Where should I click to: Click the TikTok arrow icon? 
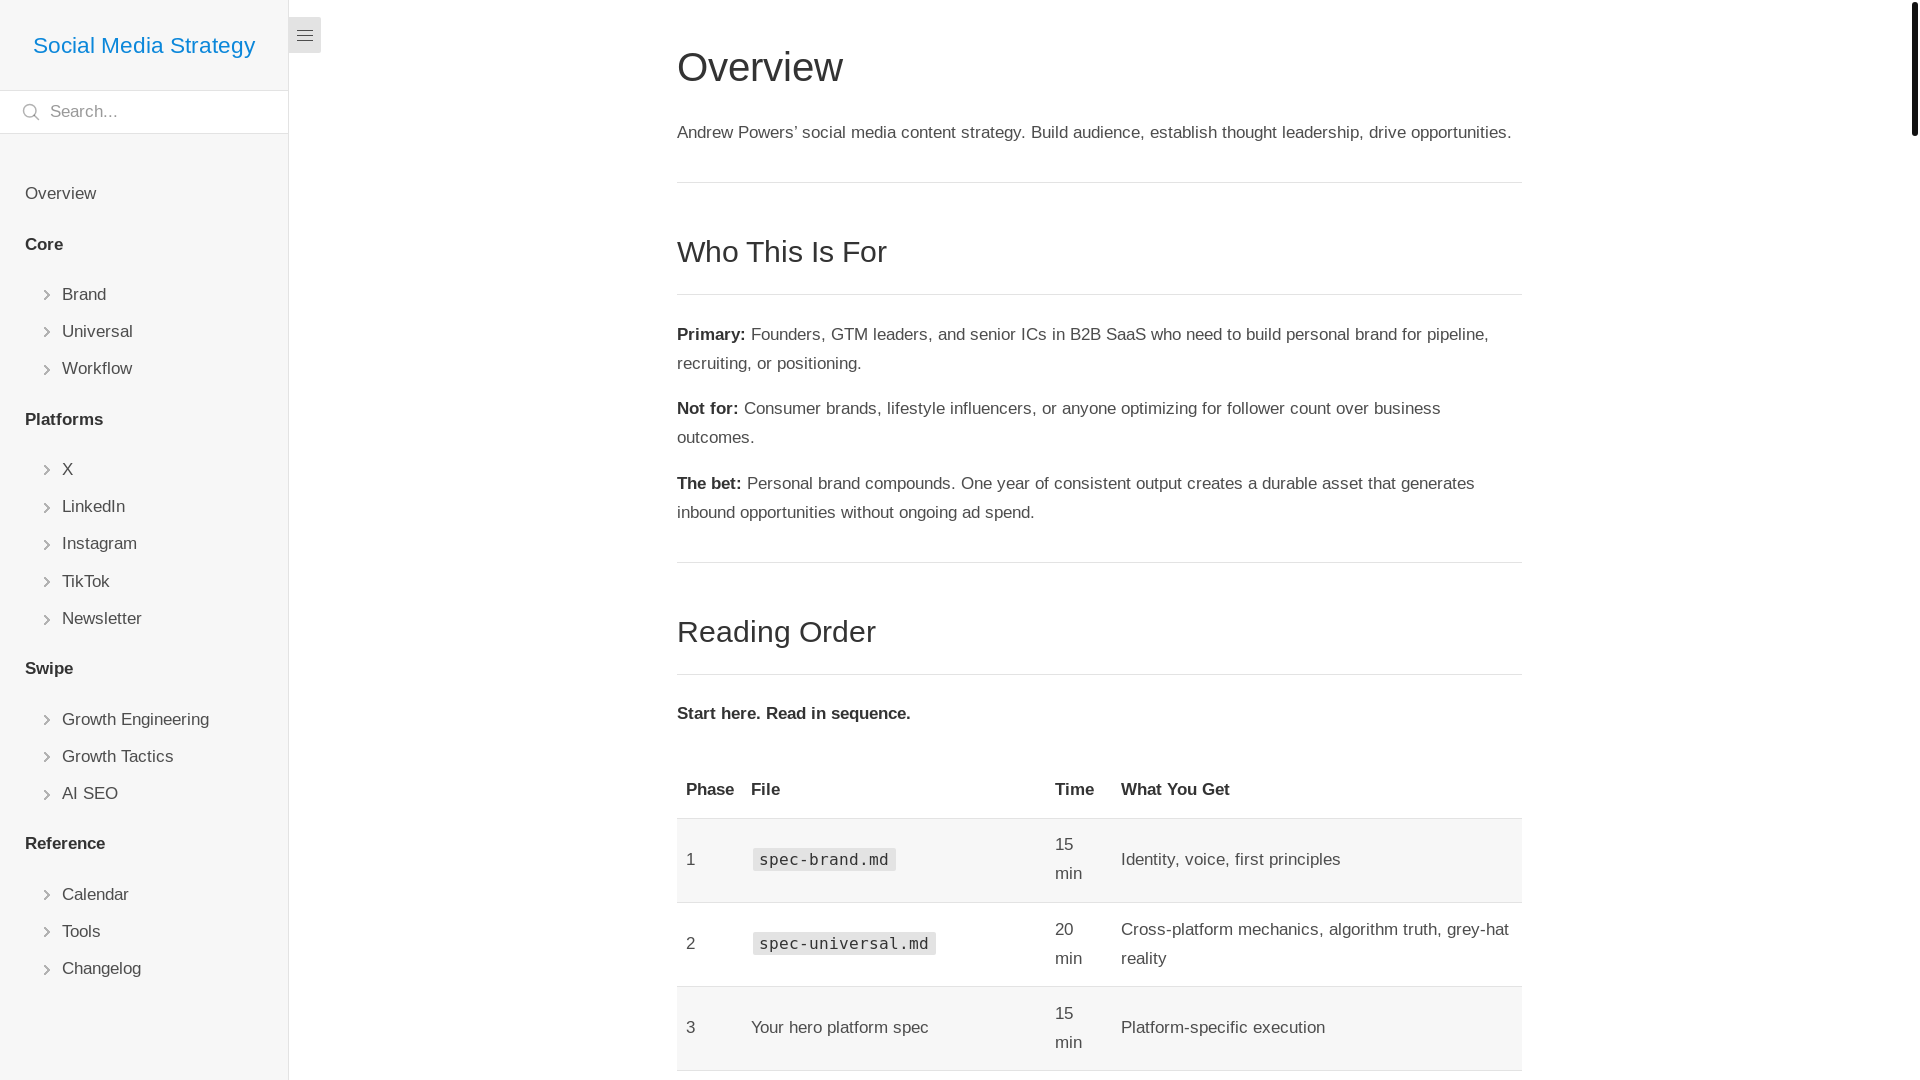coord(47,582)
